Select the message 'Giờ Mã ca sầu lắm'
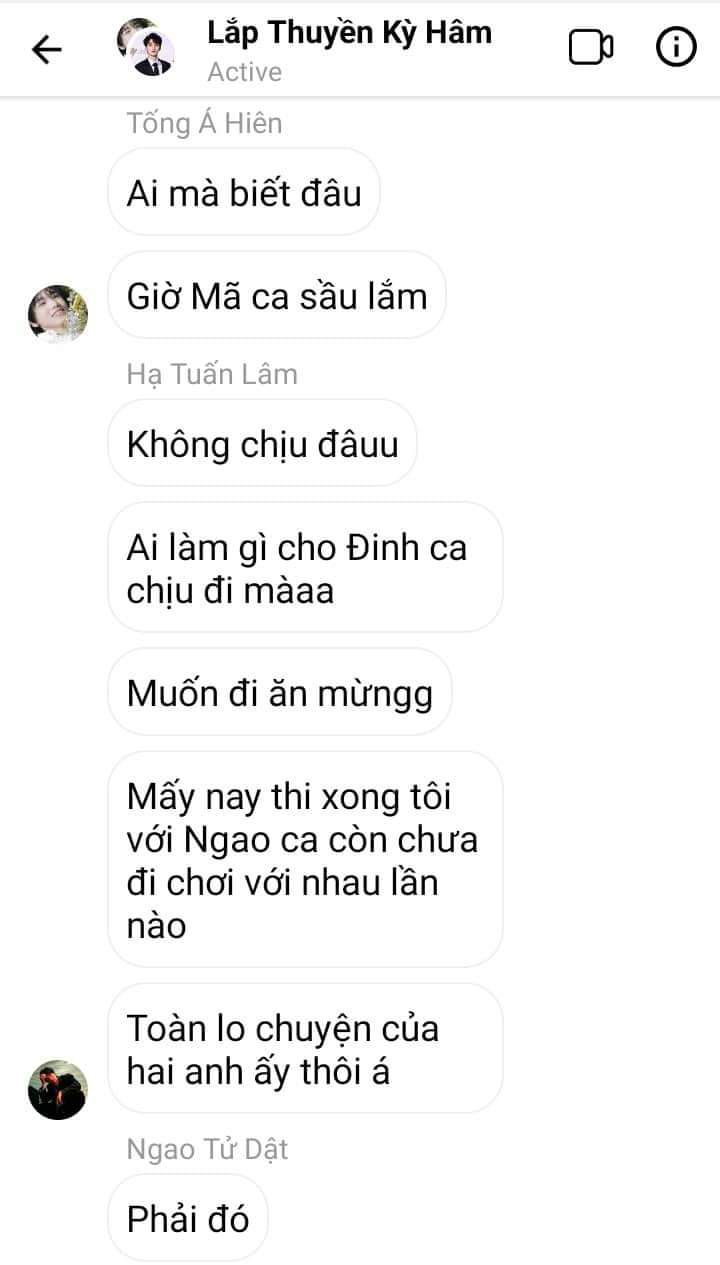This screenshot has width=720, height=1265. coord(277,295)
